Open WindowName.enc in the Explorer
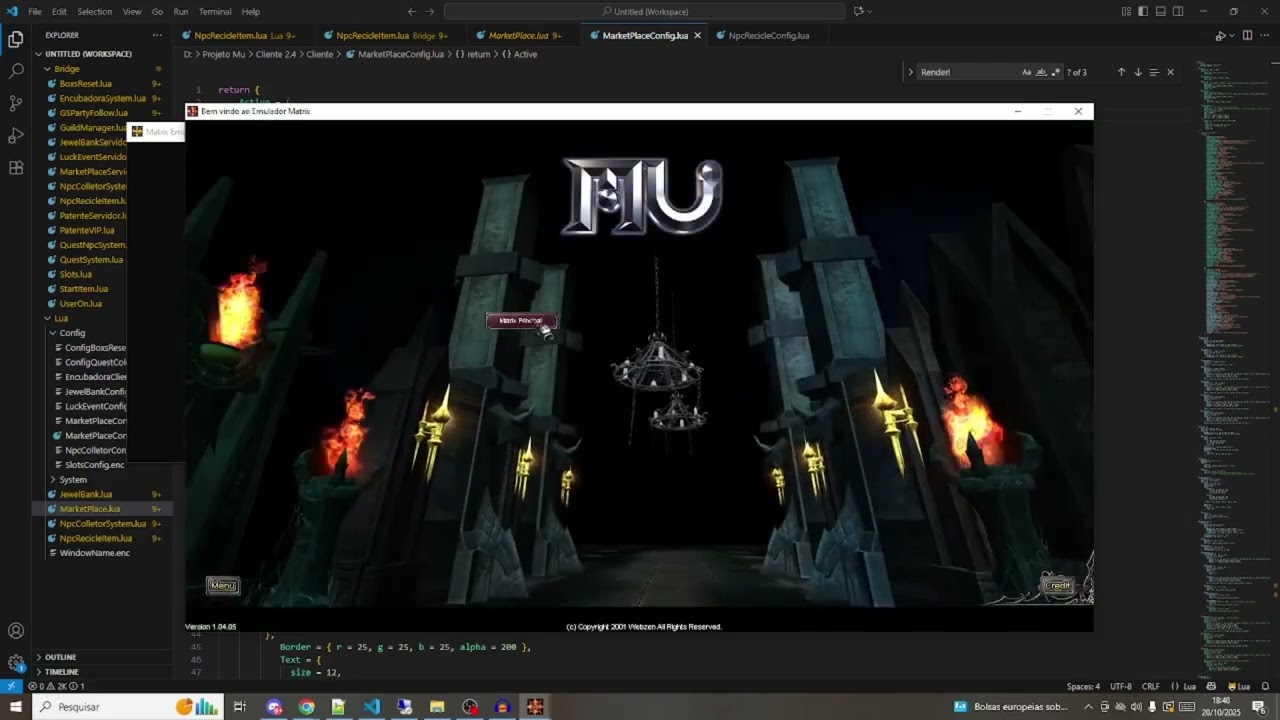 (x=95, y=553)
